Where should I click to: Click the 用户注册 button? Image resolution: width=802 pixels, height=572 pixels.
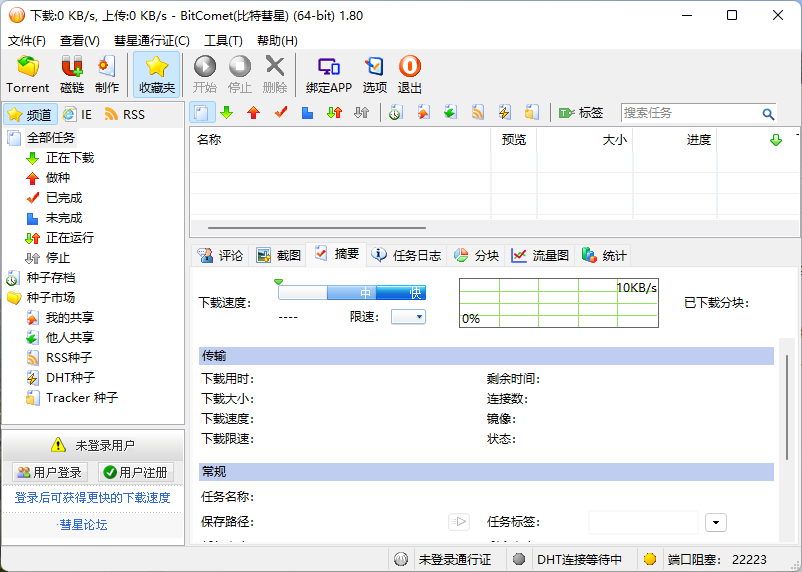coord(136,472)
